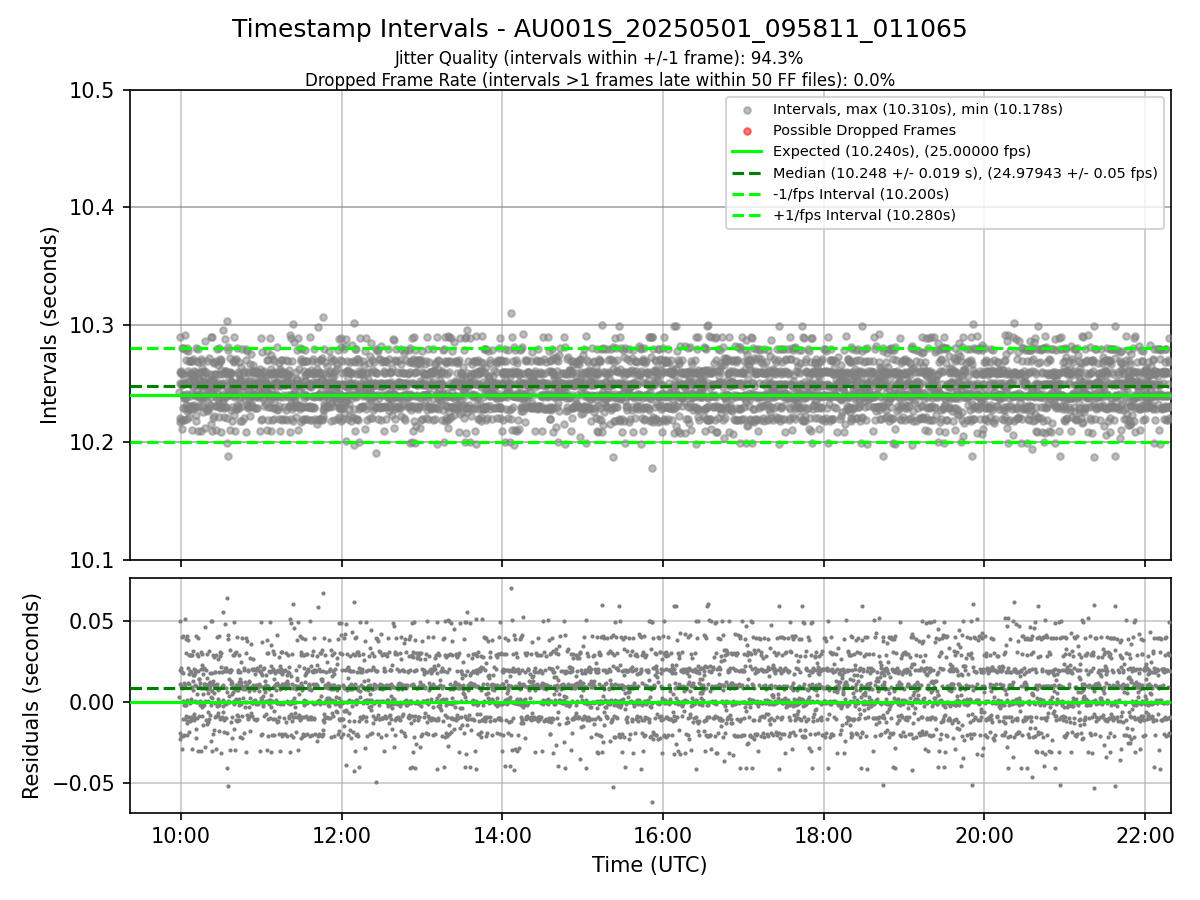The height and width of the screenshot is (900, 1200).
Task: Click legend entry 'Median (10.248 +/- 0.019 s)'
Action: point(965,173)
